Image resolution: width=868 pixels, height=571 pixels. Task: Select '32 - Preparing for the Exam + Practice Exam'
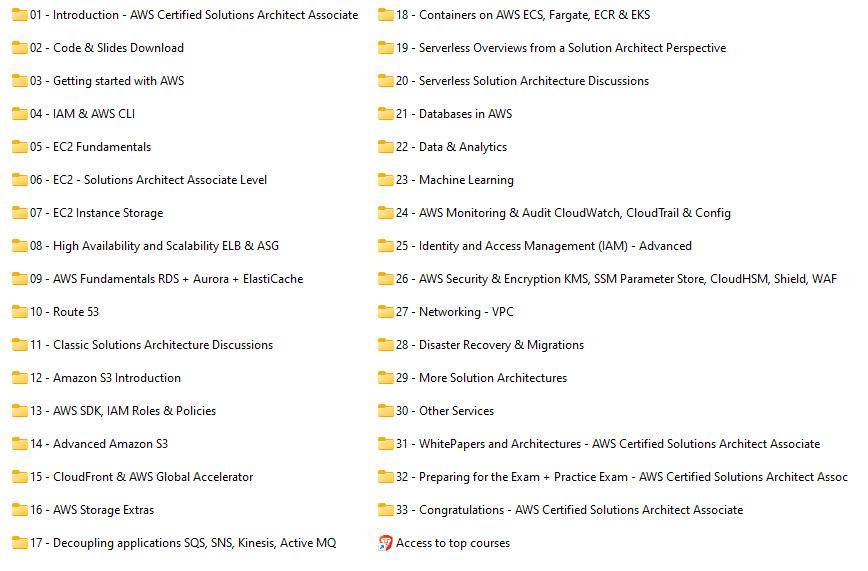point(622,477)
